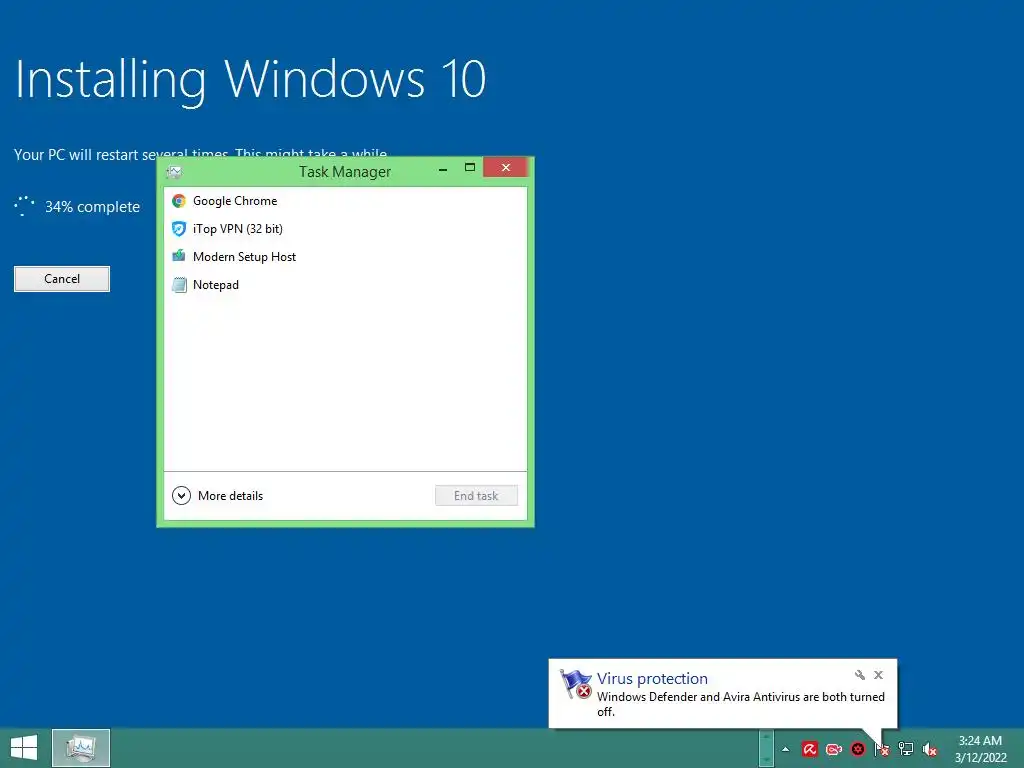1024x768 pixels.
Task: Click the Google Chrome app icon
Action: (x=179, y=200)
